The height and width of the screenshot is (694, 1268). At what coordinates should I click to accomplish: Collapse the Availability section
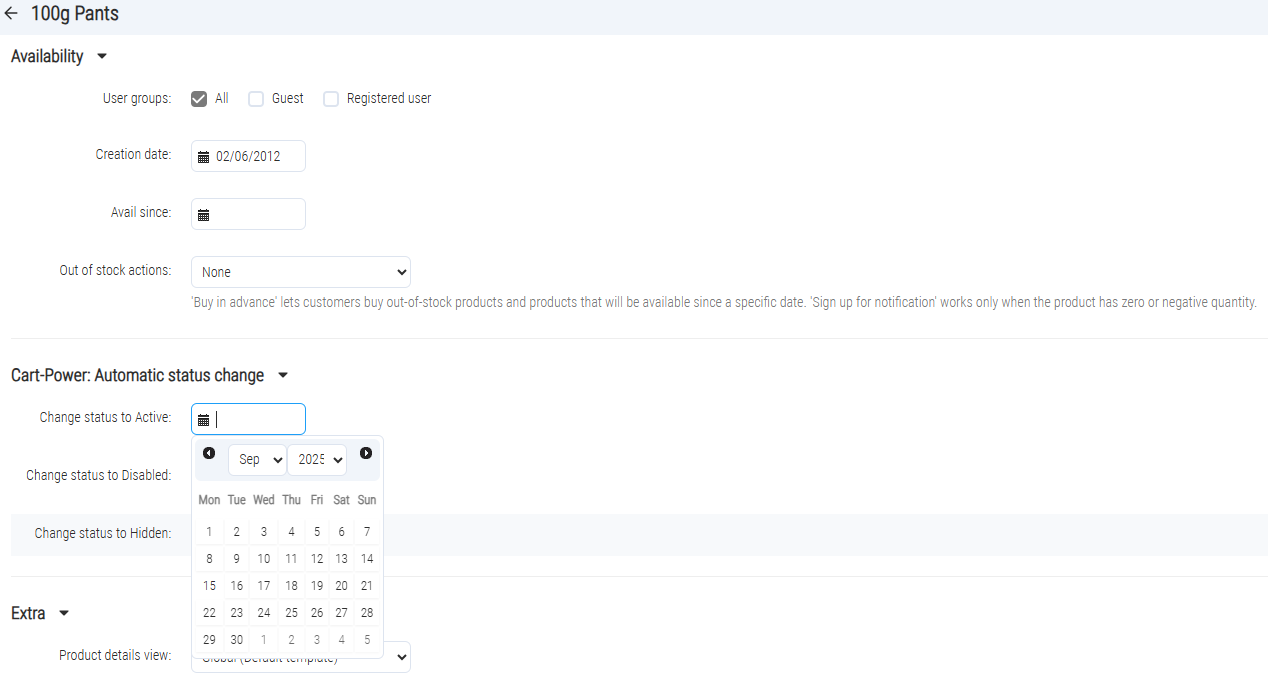(x=101, y=57)
